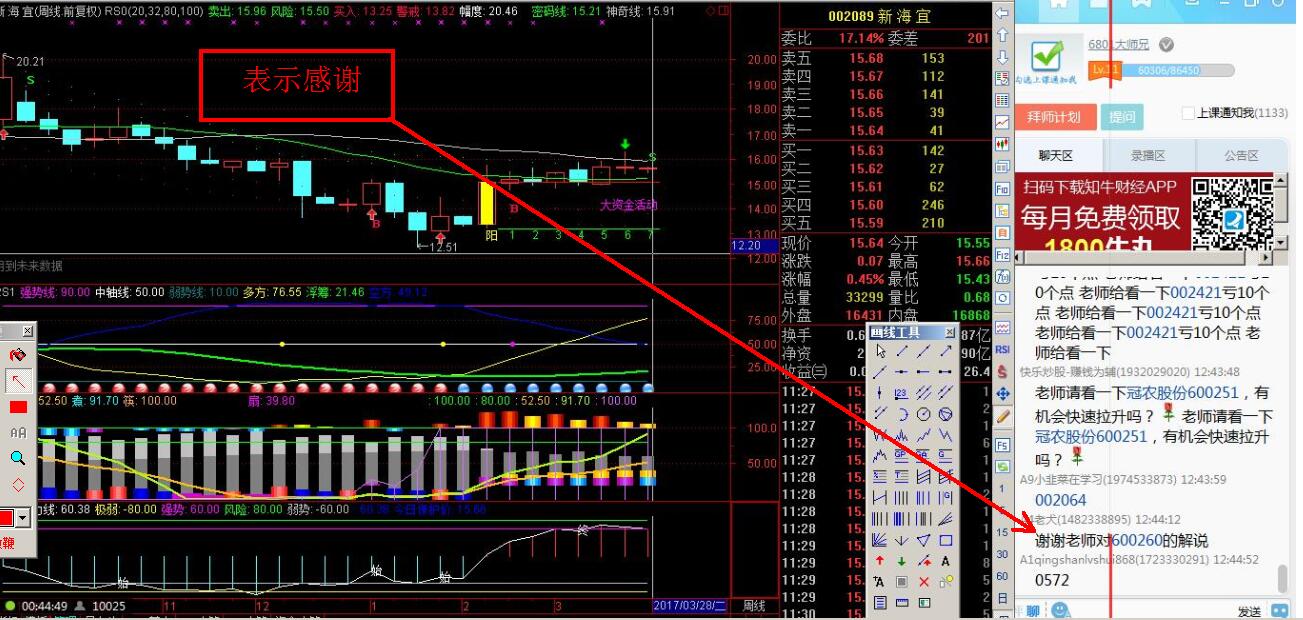Select the red filled rectangle tool

[18, 407]
